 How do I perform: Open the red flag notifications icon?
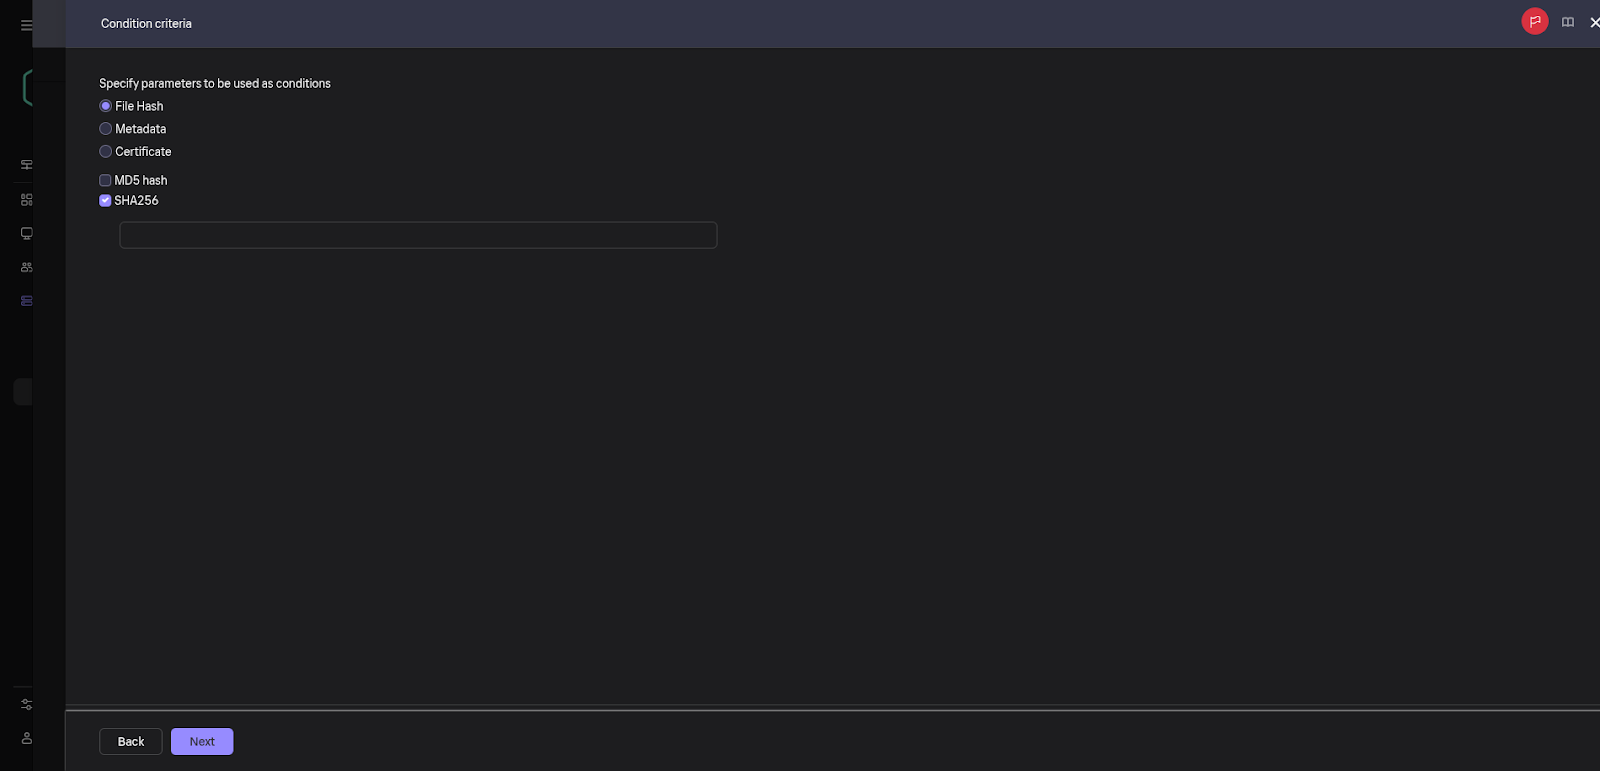coord(1534,22)
